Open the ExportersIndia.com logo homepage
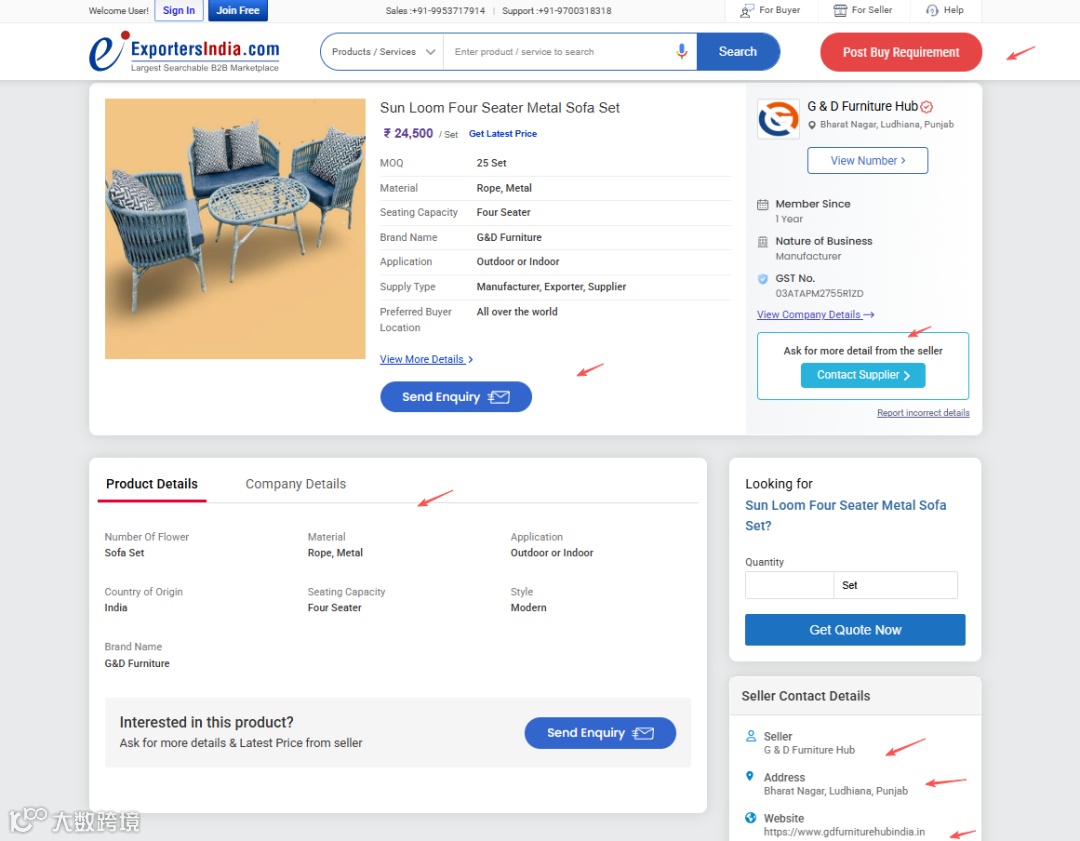 [184, 52]
